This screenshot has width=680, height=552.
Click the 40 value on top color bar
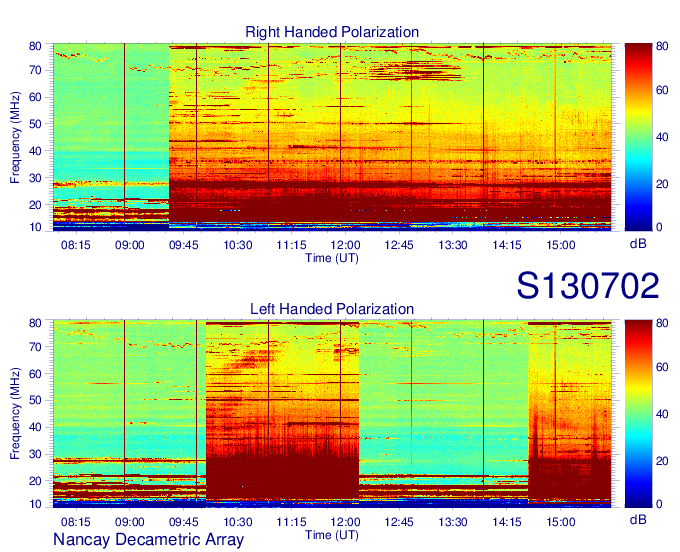(x=662, y=137)
